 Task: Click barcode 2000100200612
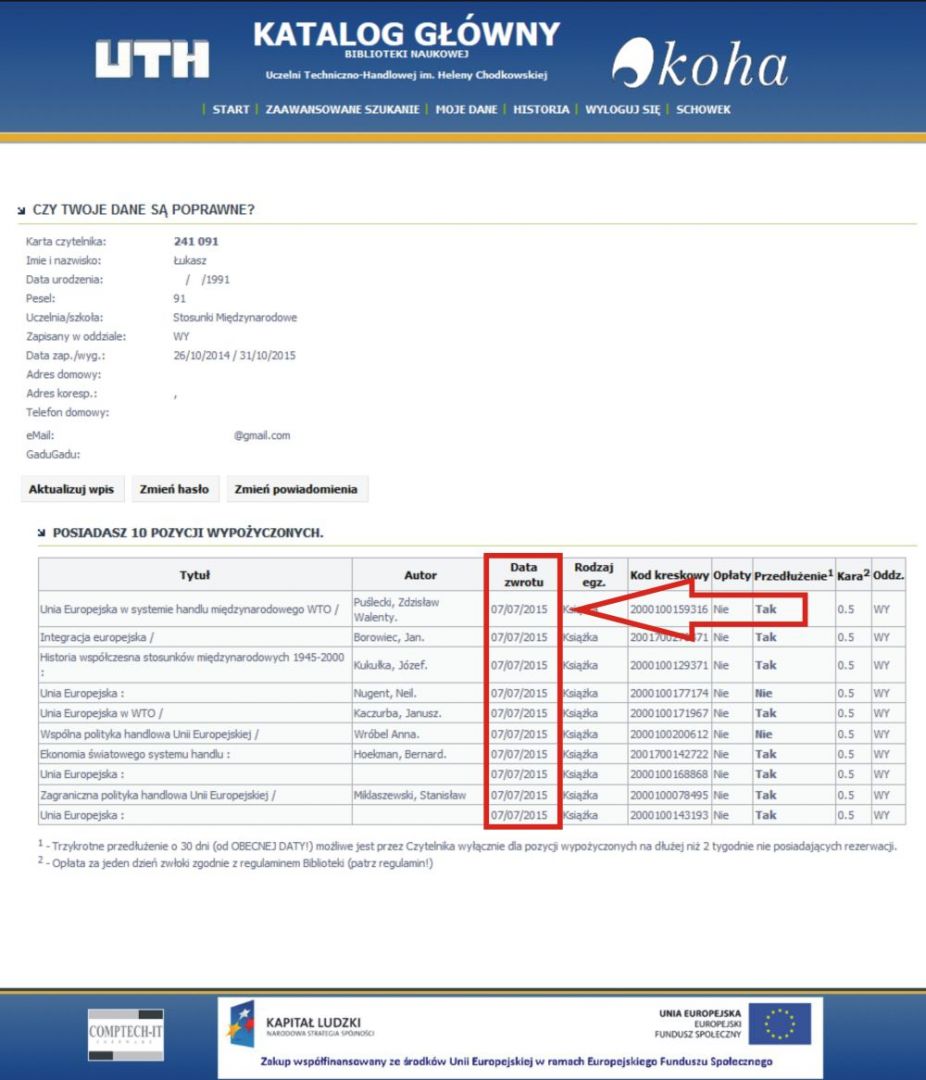coord(669,734)
